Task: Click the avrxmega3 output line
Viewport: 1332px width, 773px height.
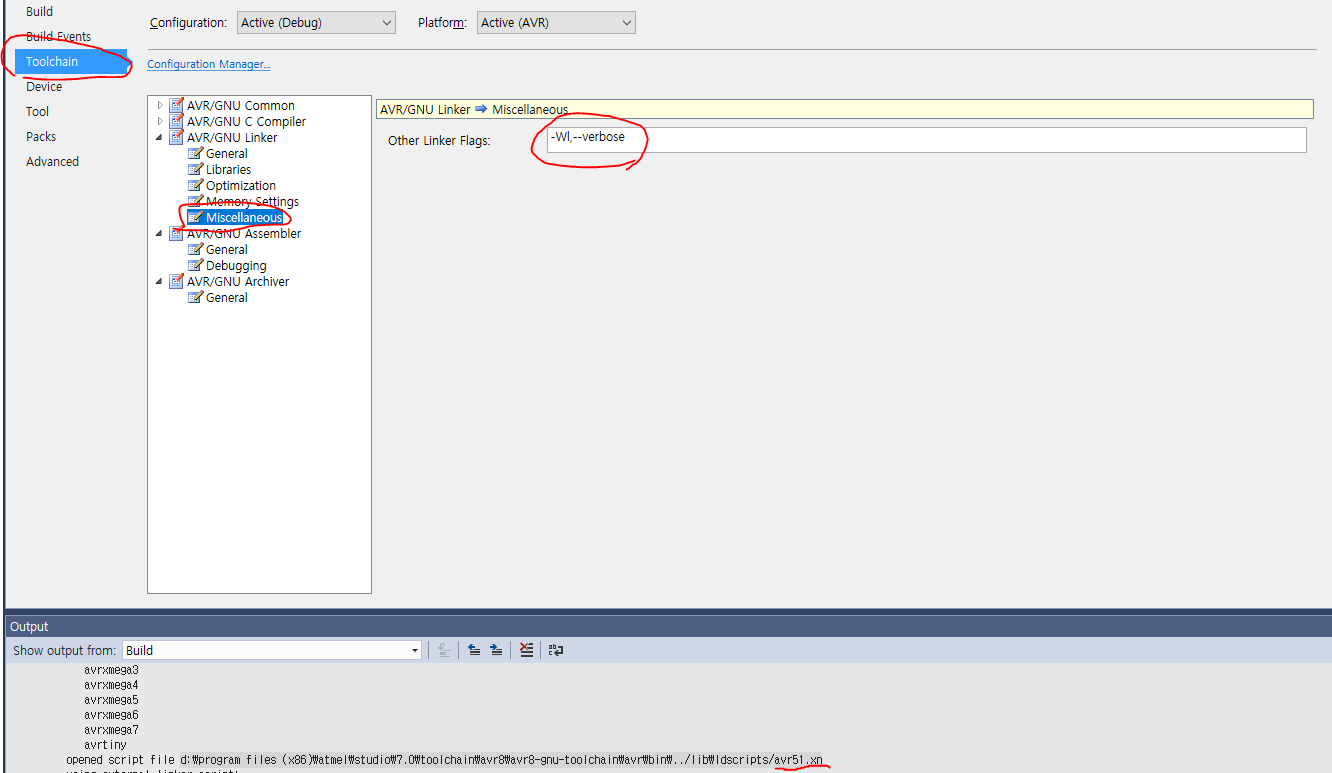Action: coord(111,670)
